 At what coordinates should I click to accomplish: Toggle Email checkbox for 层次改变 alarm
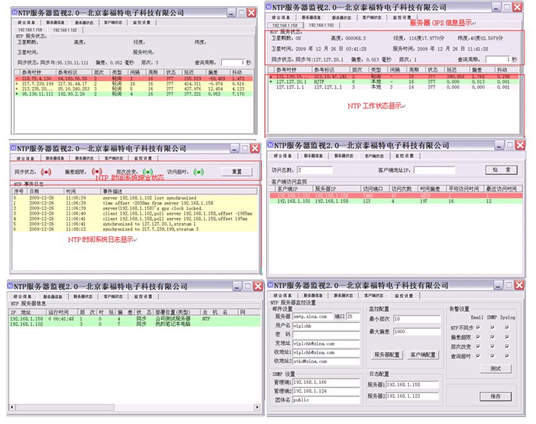coord(478,346)
